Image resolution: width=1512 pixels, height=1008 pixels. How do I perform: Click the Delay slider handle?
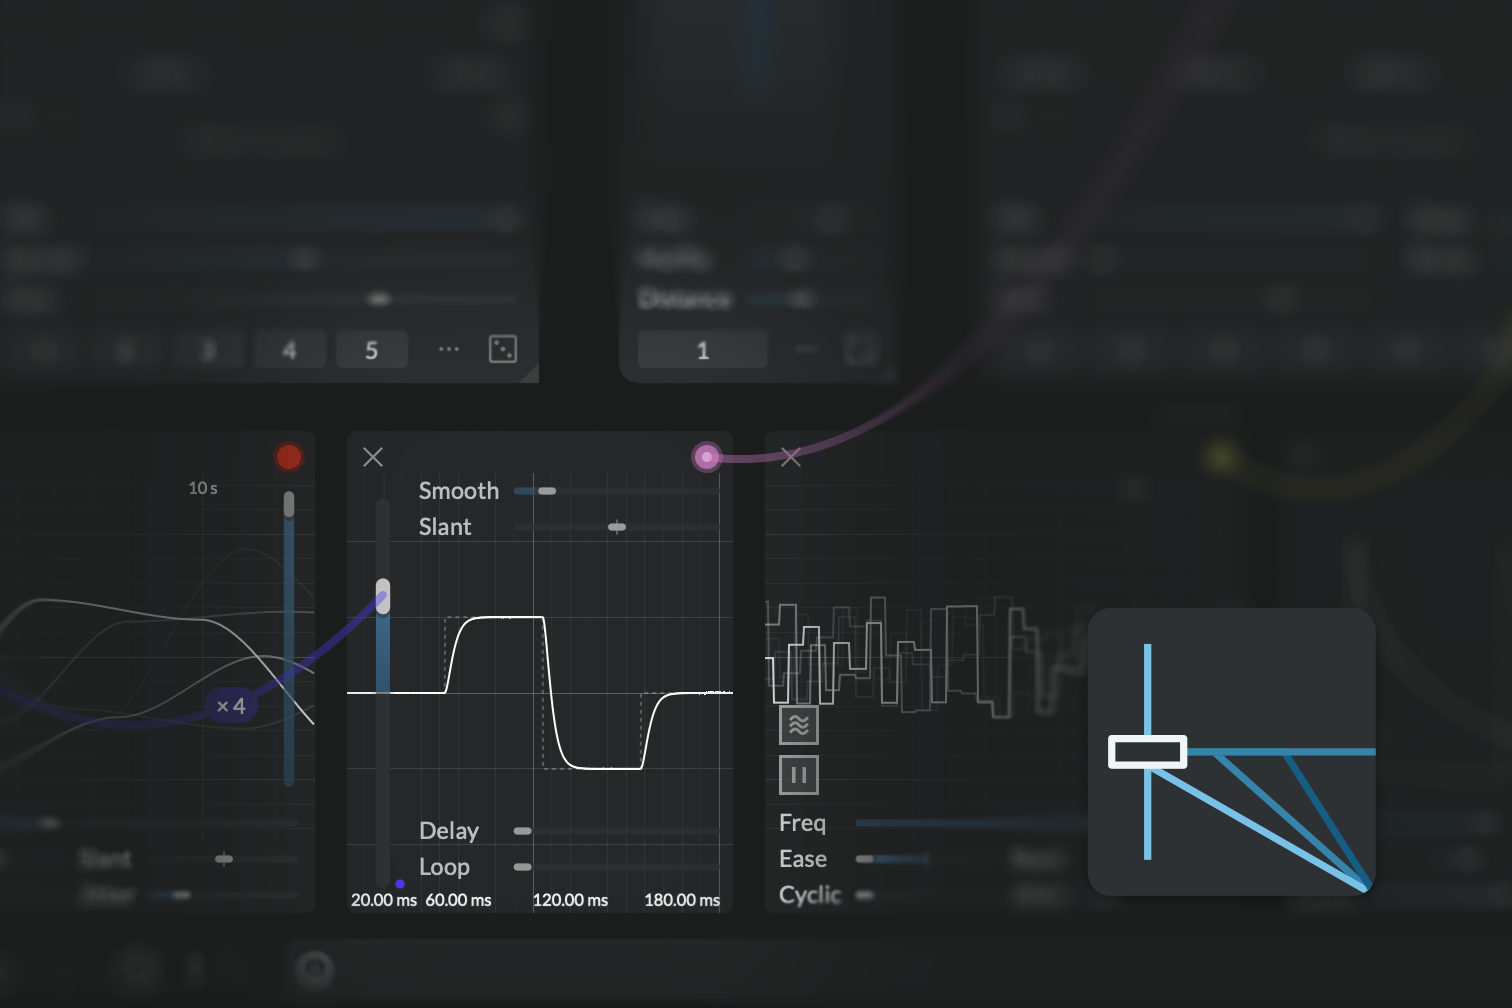(522, 831)
